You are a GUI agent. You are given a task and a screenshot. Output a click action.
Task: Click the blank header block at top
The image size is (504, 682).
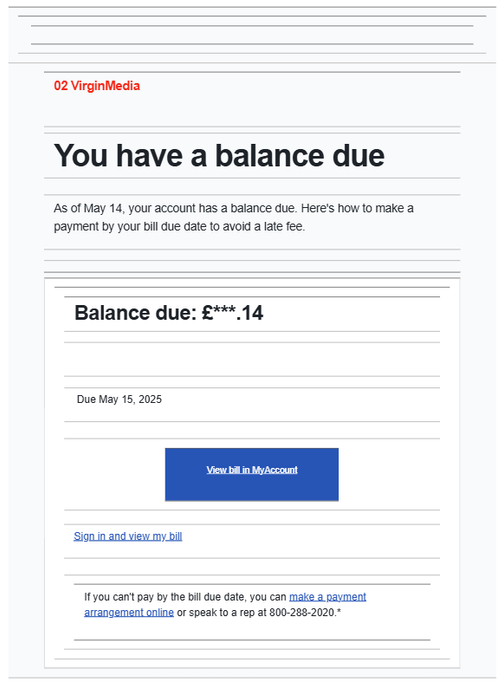click(x=252, y=35)
